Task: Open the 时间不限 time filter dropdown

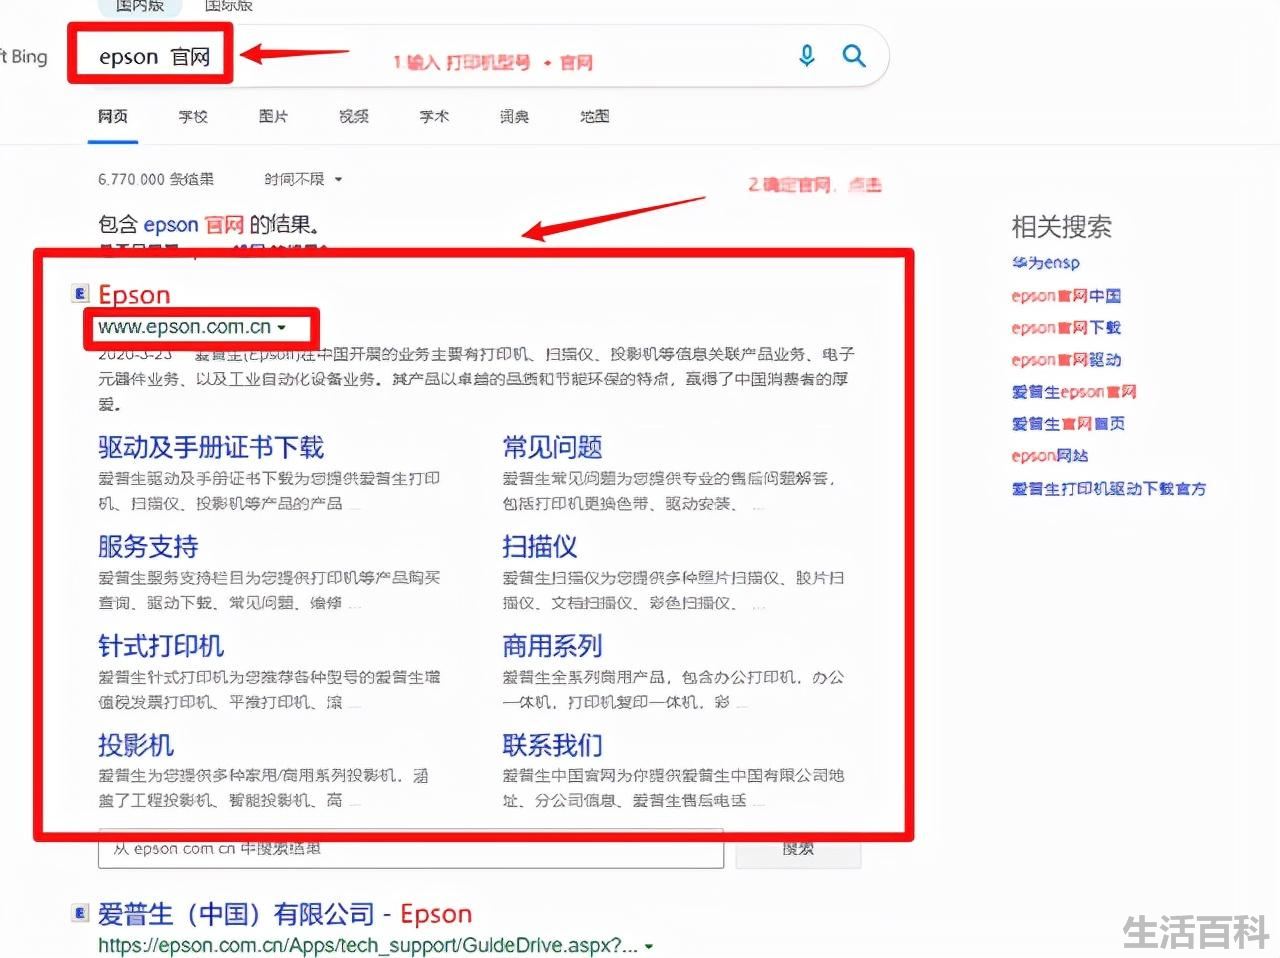Action: (x=303, y=179)
